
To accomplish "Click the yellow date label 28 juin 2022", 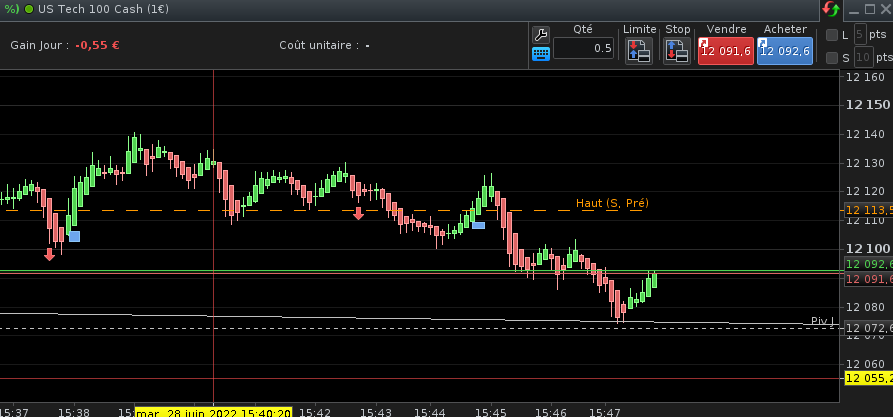I will (x=214, y=412).
